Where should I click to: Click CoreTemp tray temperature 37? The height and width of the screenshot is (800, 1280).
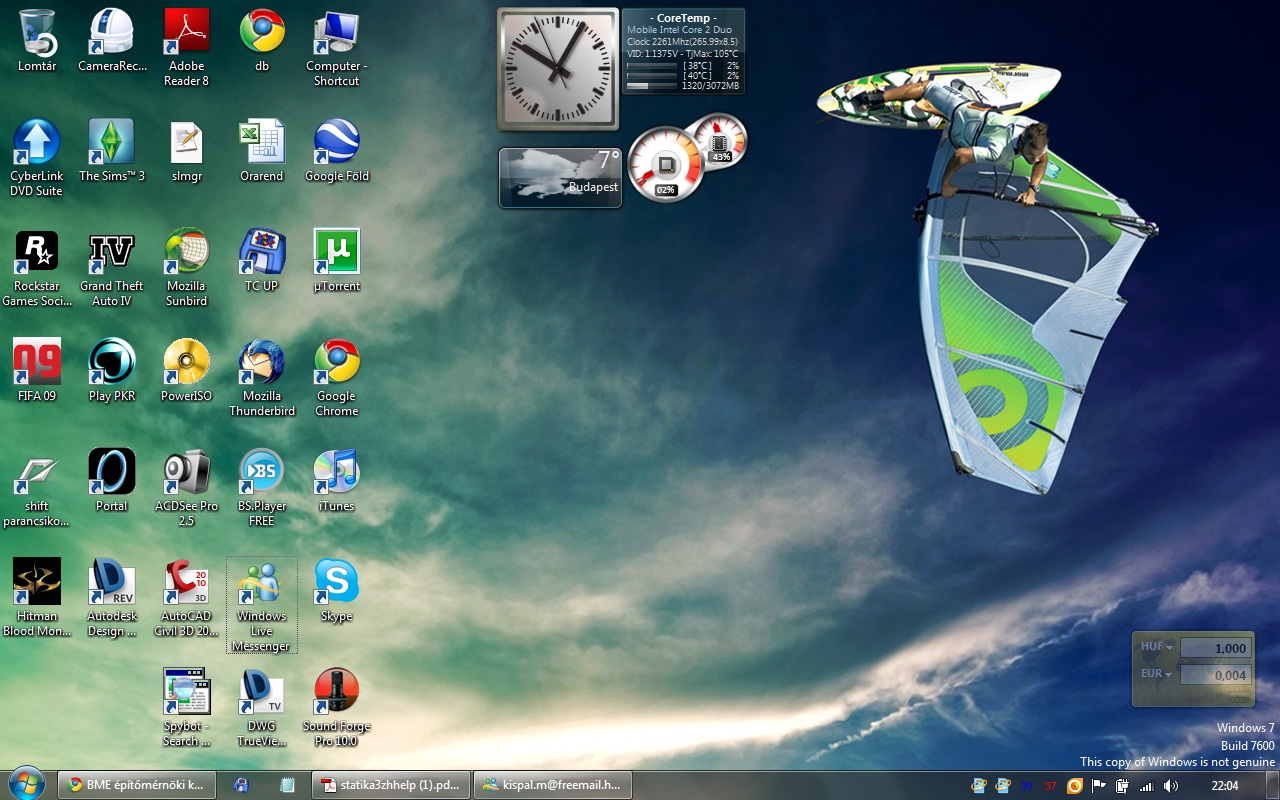pyautogui.click(x=1051, y=786)
